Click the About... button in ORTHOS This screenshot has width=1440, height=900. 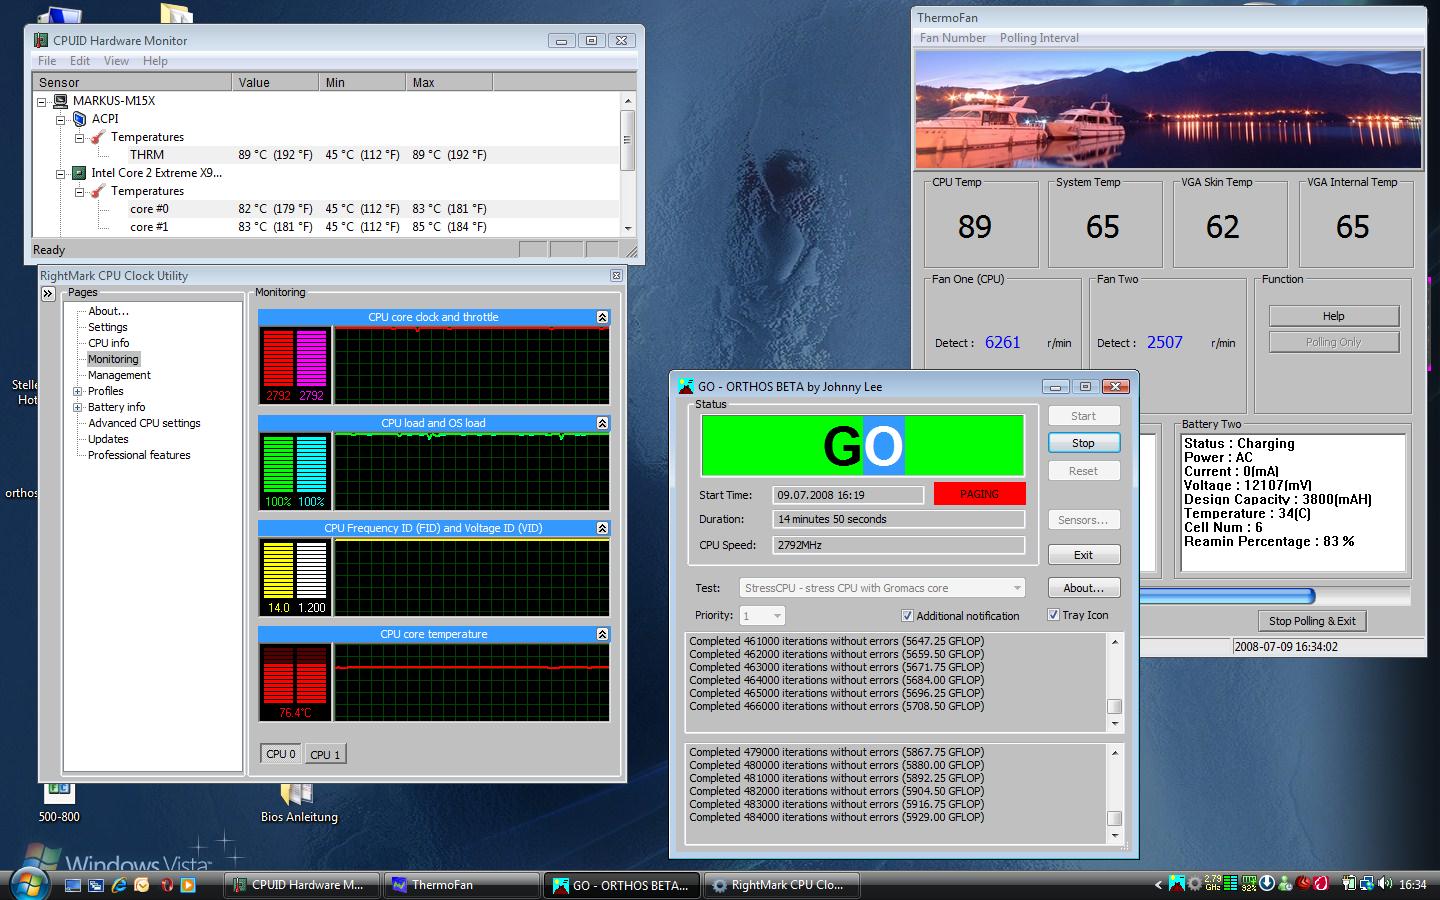click(x=1083, y=588)
